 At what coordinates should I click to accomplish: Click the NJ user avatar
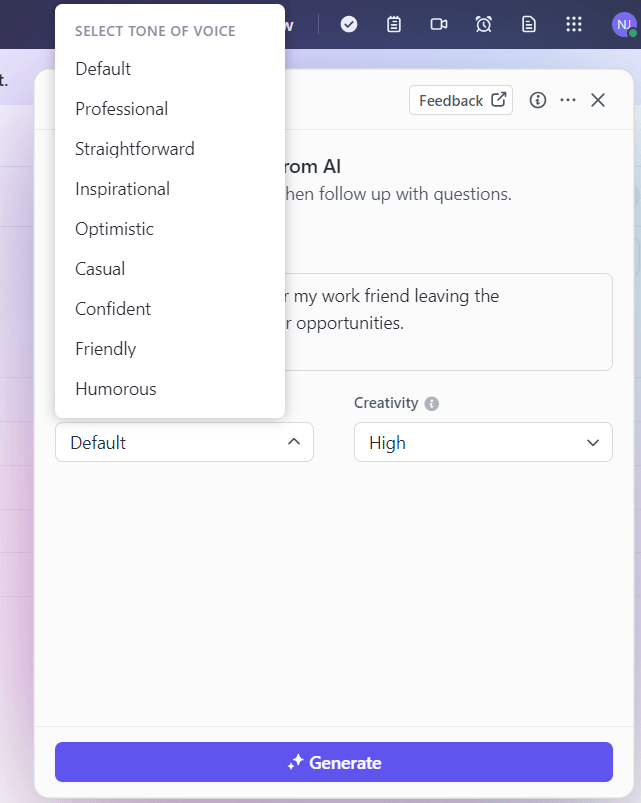pos(624,25)
